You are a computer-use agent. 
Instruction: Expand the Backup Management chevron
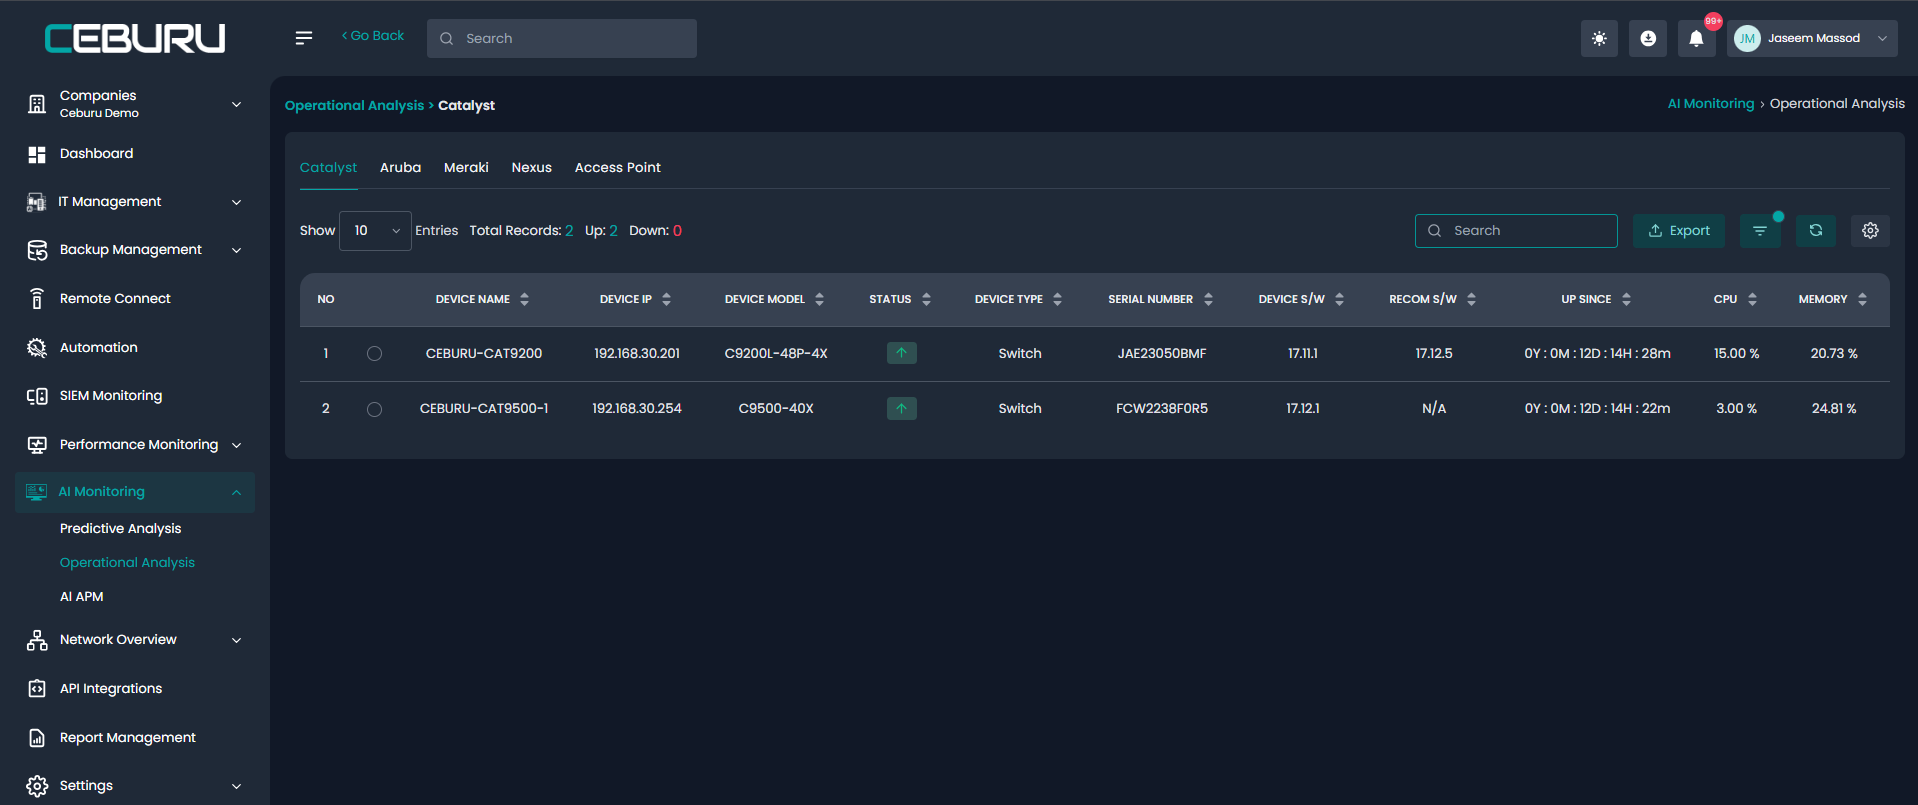pyautogui.click(x=237, y=250)
